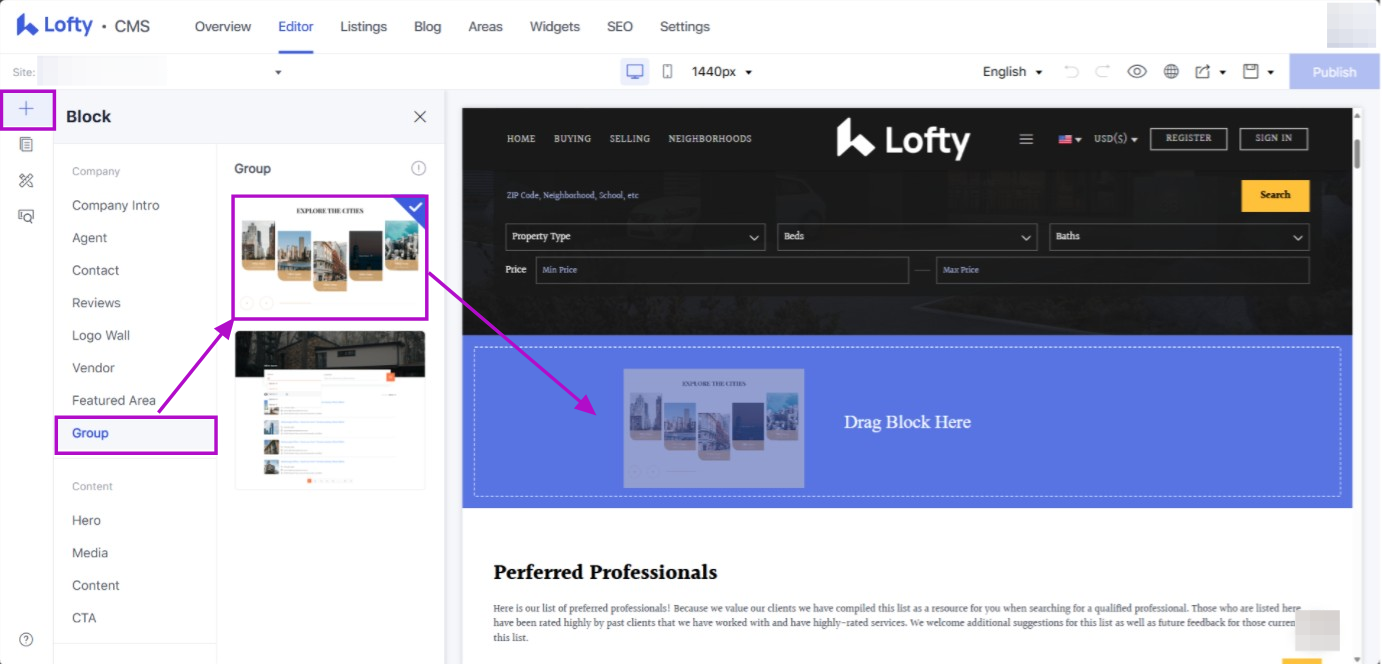Switch to desktop device preview
1382x664 pixels.
[x=634, y=72]
